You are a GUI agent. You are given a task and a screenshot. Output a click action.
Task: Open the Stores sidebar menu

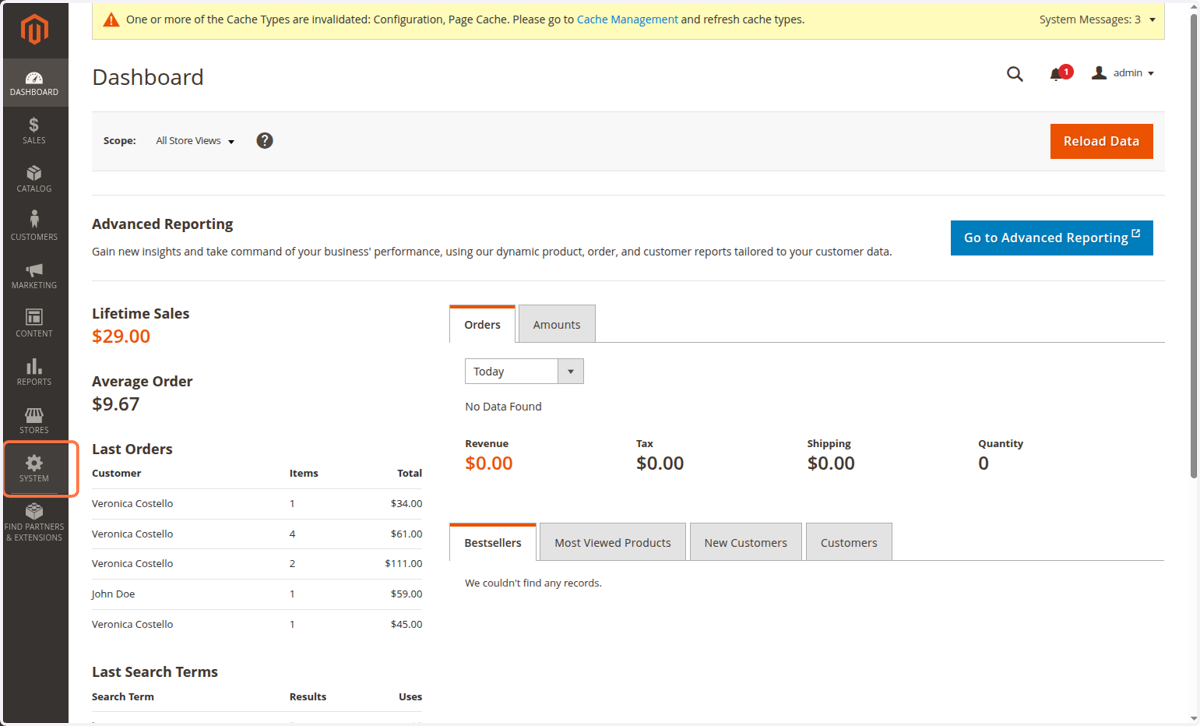(34, 420)
